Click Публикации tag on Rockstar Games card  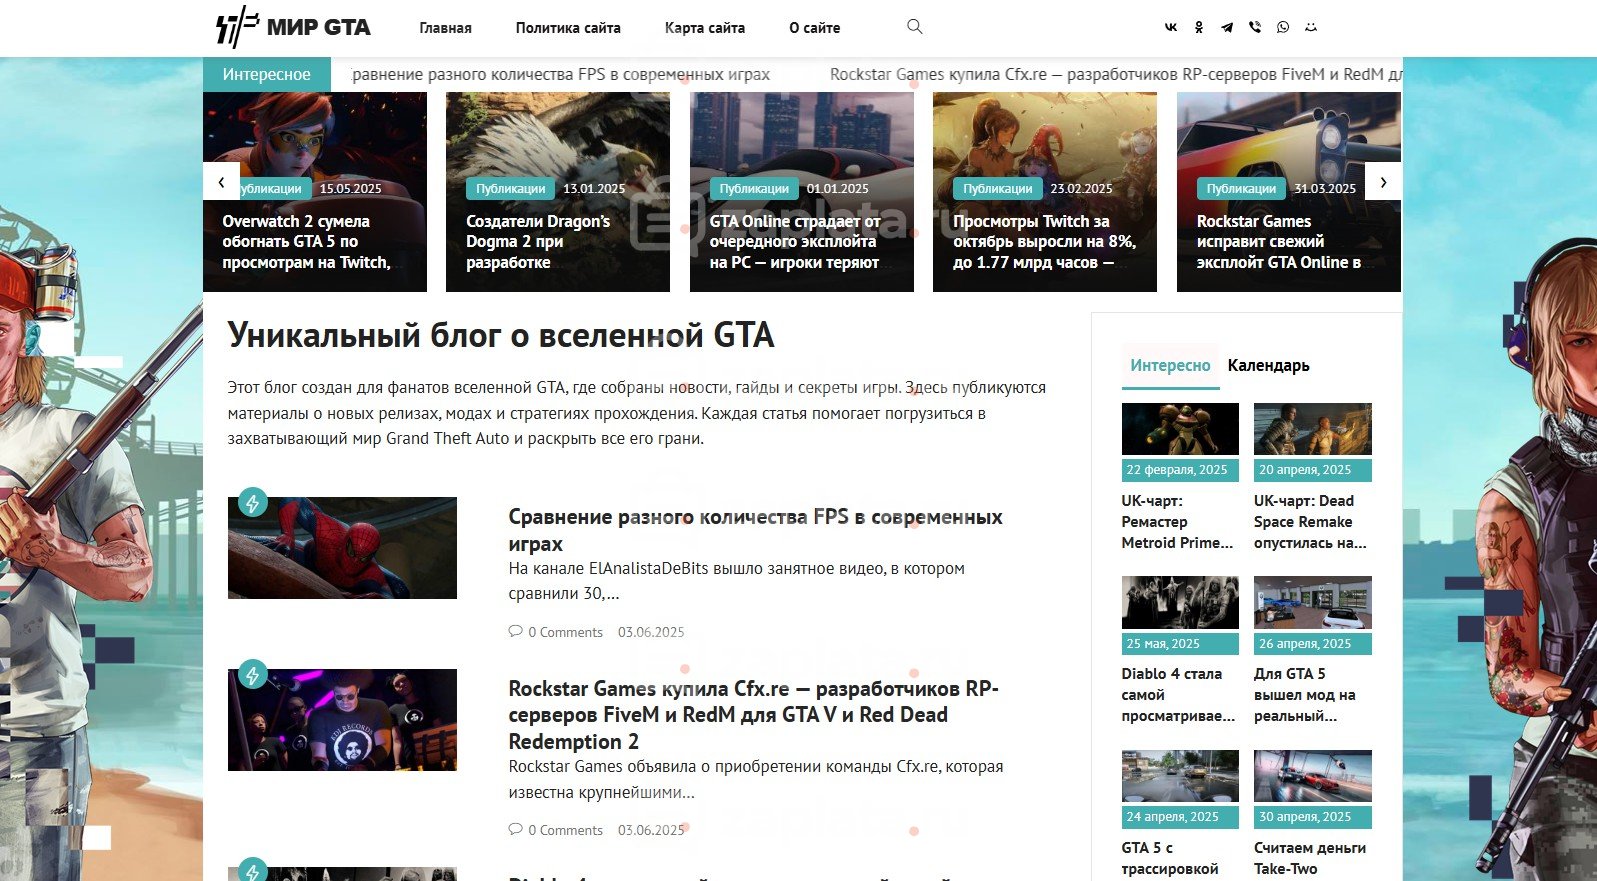click(x=1241, y=188)
